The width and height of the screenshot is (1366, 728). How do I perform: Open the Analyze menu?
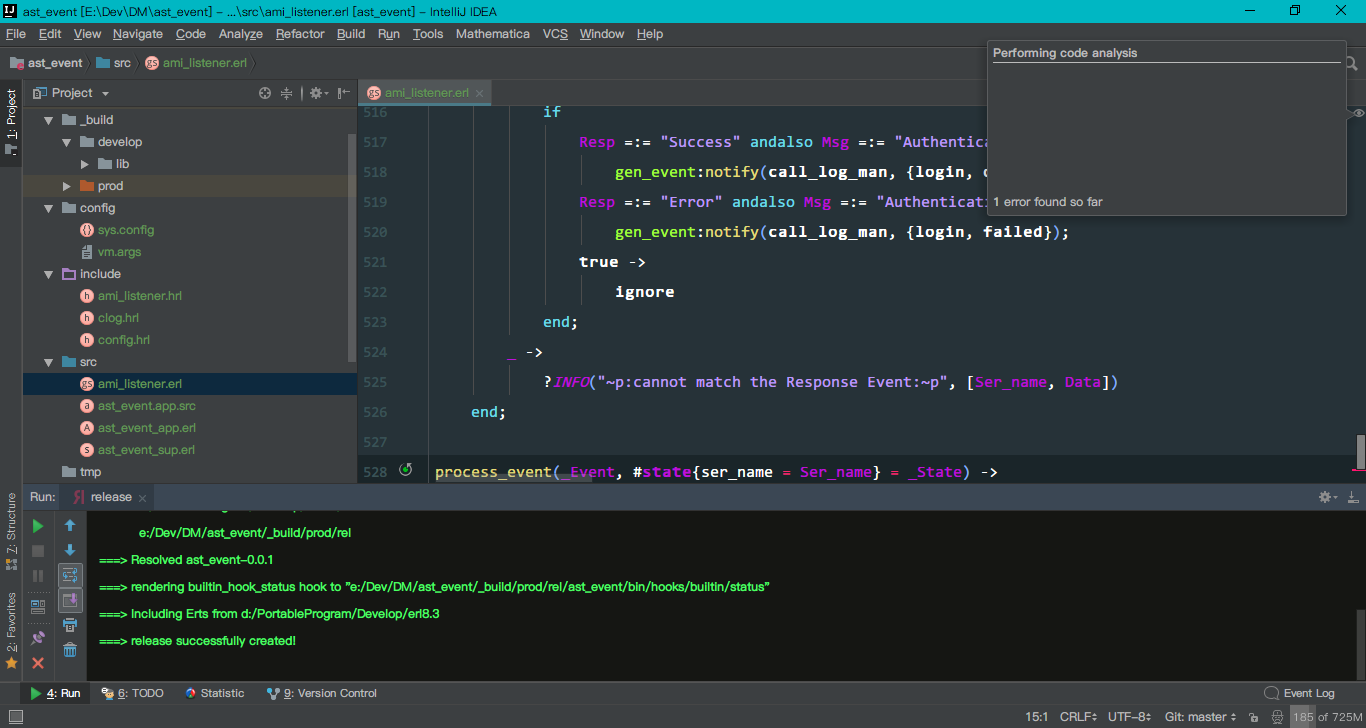(240, 34)
